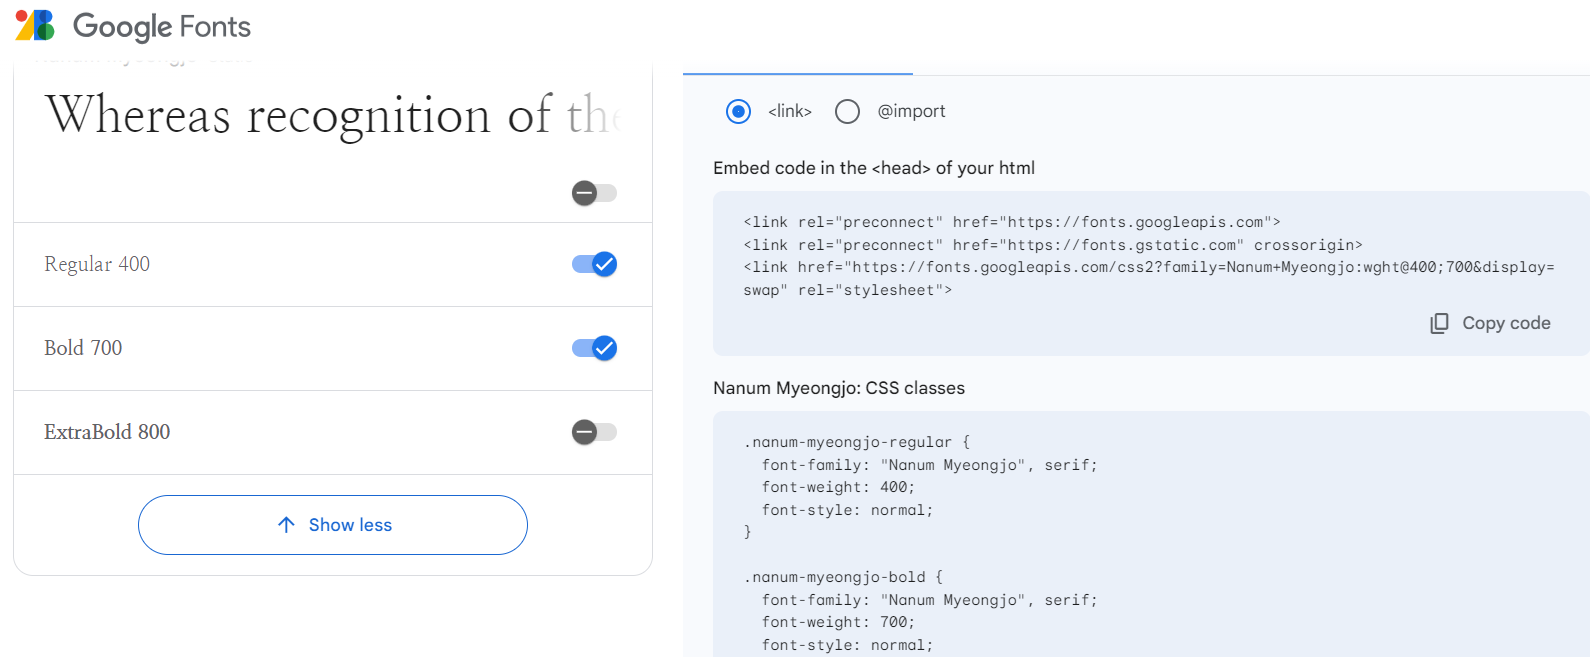Screen dimensions: 1590x657
Task: Click the fonts.googleapis.com preconnect line
Action: [x=1012, y=222]
